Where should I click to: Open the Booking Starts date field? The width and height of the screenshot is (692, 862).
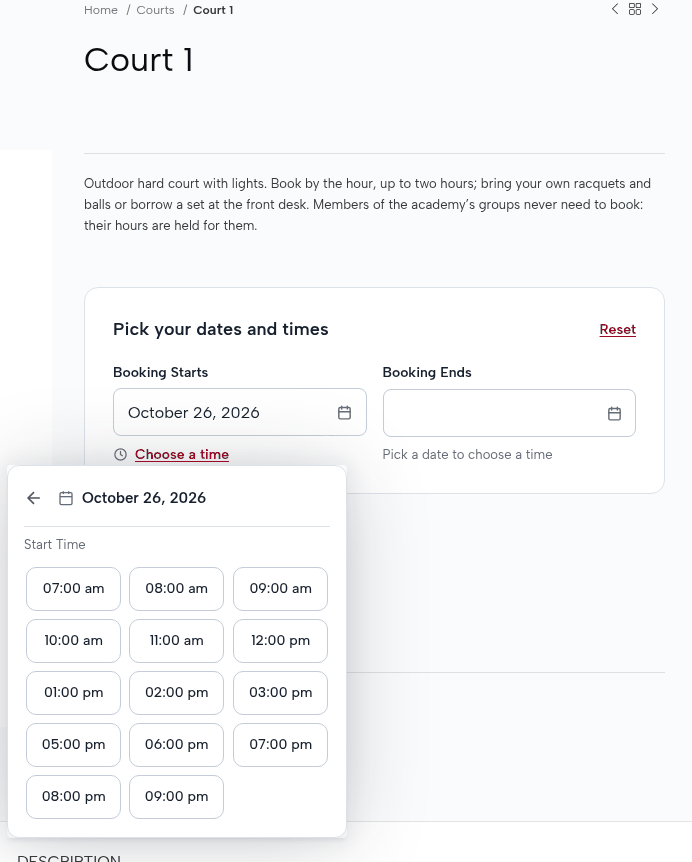[x=240, y=412]
